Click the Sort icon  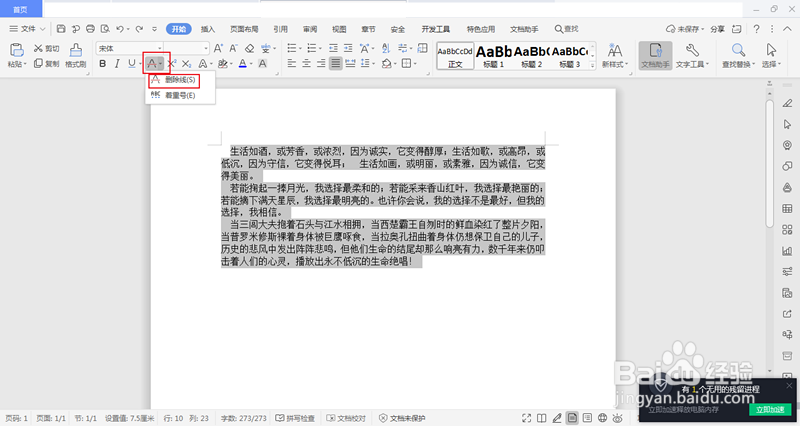(x=386, y=48)
